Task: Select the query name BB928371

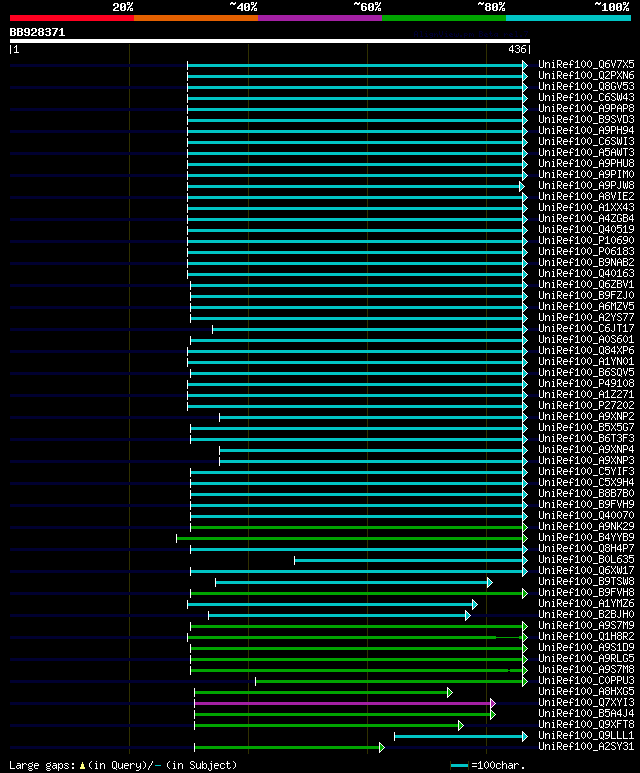Action: coord(37,33)
